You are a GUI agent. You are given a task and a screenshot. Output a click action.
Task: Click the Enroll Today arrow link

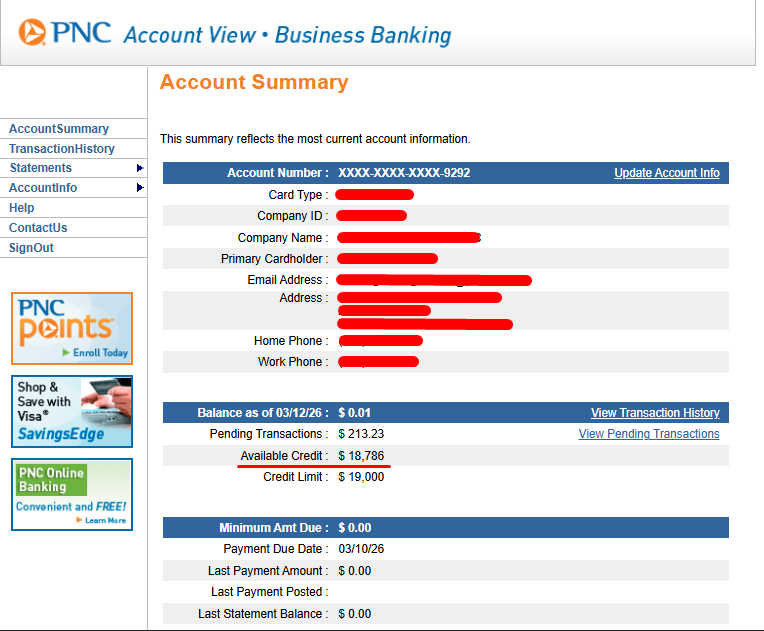[96, 353]
